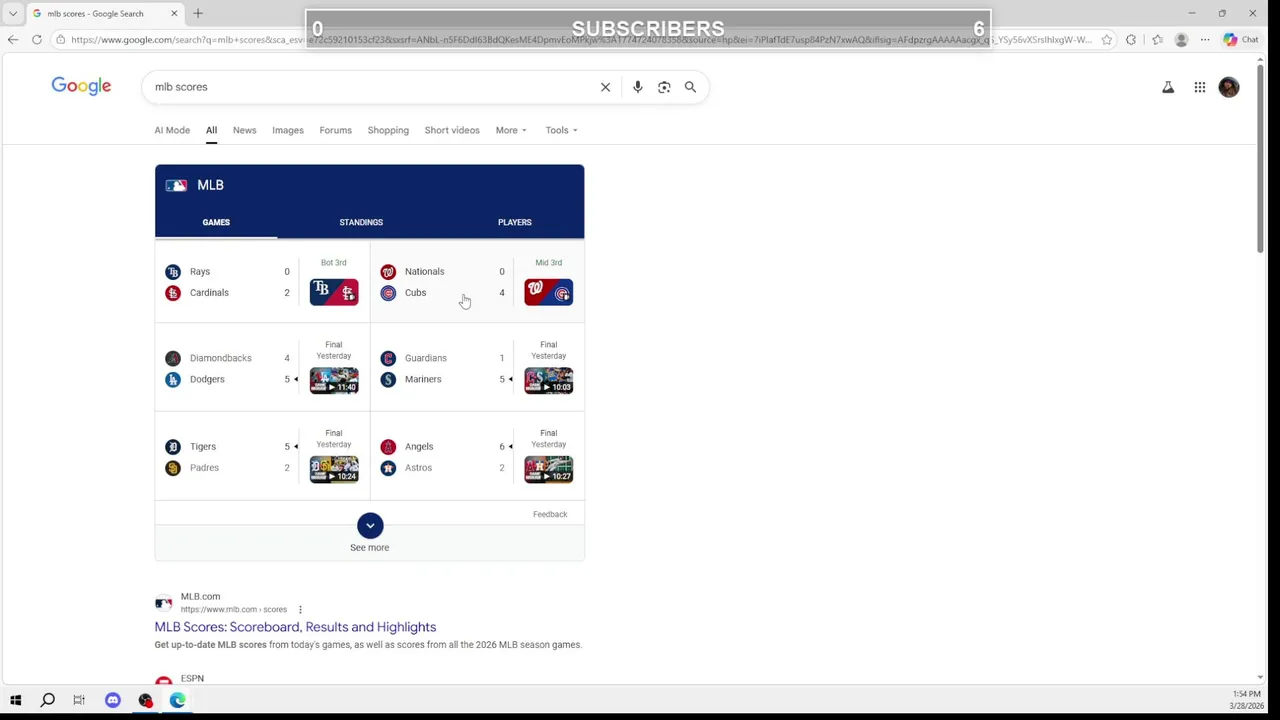Open new browser tab plus button
Viewport: 1280px width, 720px height.
[198, 13]
